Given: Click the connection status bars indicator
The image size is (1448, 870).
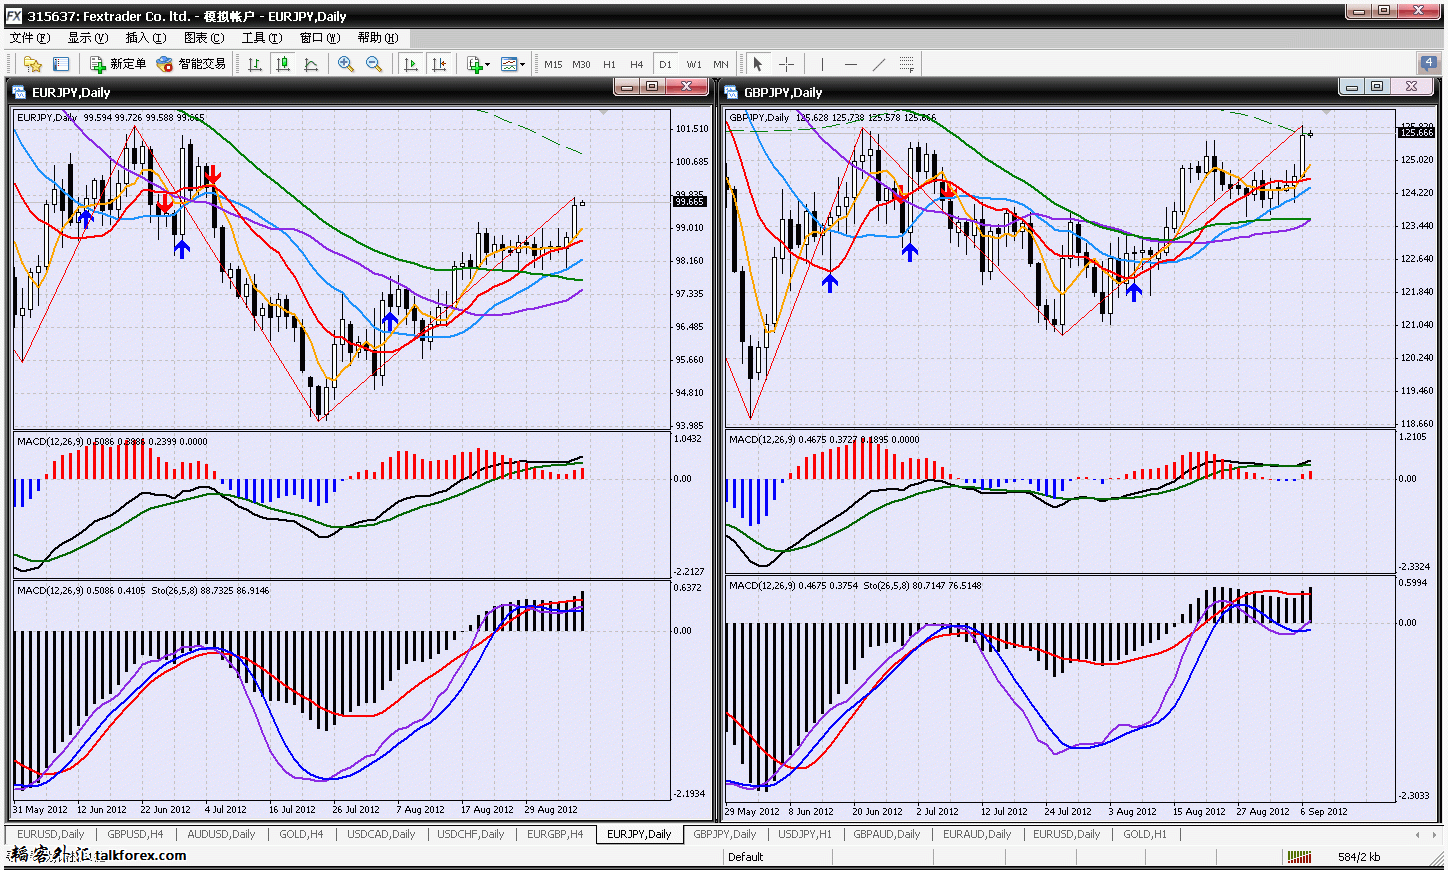Looking at the screenshot, I should click(x=1299, y=857).
